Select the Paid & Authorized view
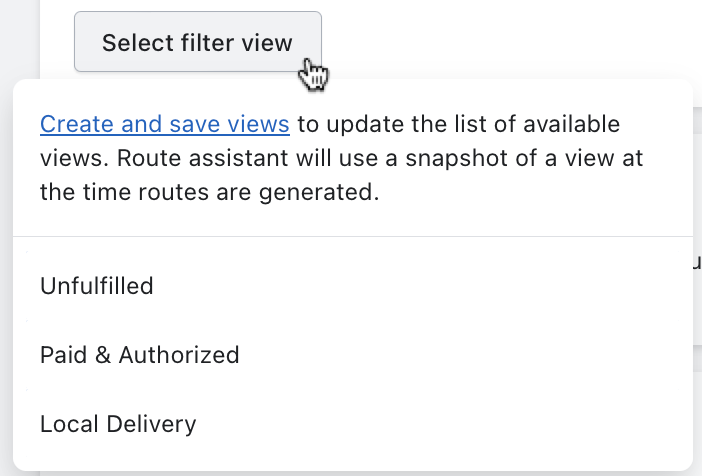The width and height of the screenshot is (702, 476). (x=353, y=355)
